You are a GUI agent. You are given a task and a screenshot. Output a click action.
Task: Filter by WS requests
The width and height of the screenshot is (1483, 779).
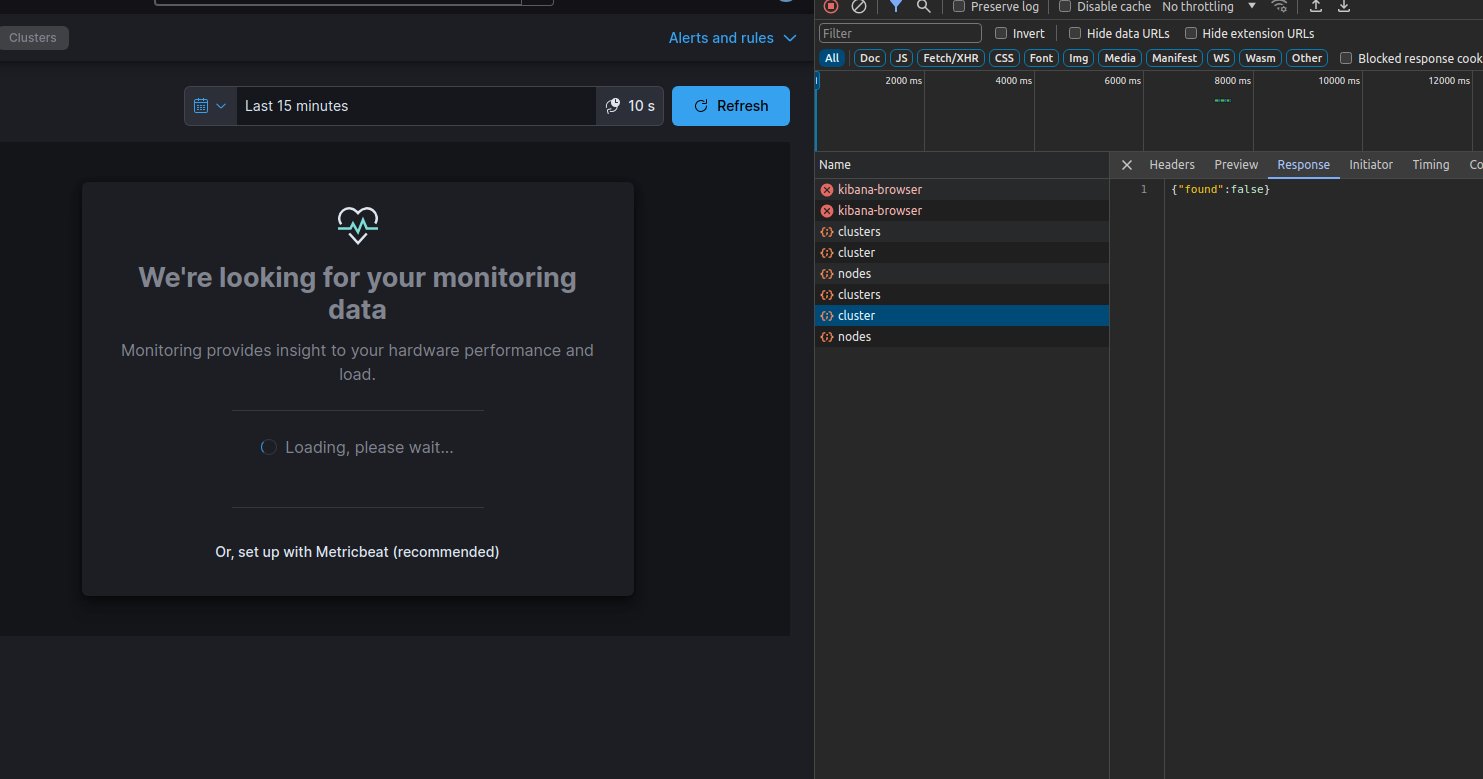coord(1221,58)
